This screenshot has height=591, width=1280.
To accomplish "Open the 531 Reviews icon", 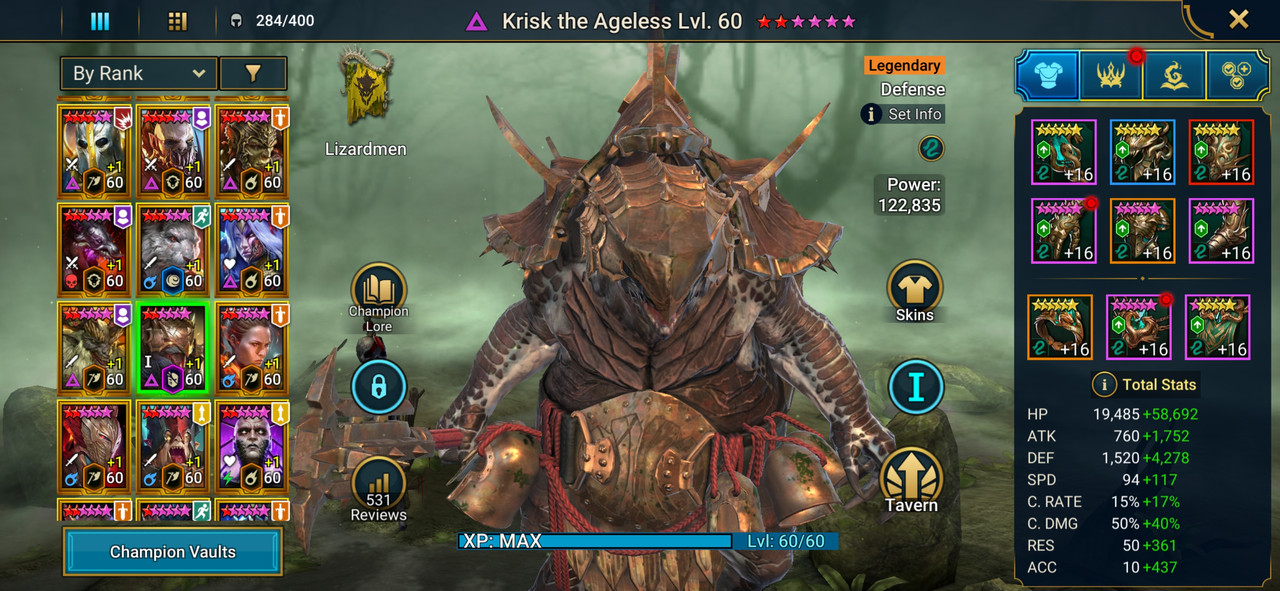I will tap(378, 484).
